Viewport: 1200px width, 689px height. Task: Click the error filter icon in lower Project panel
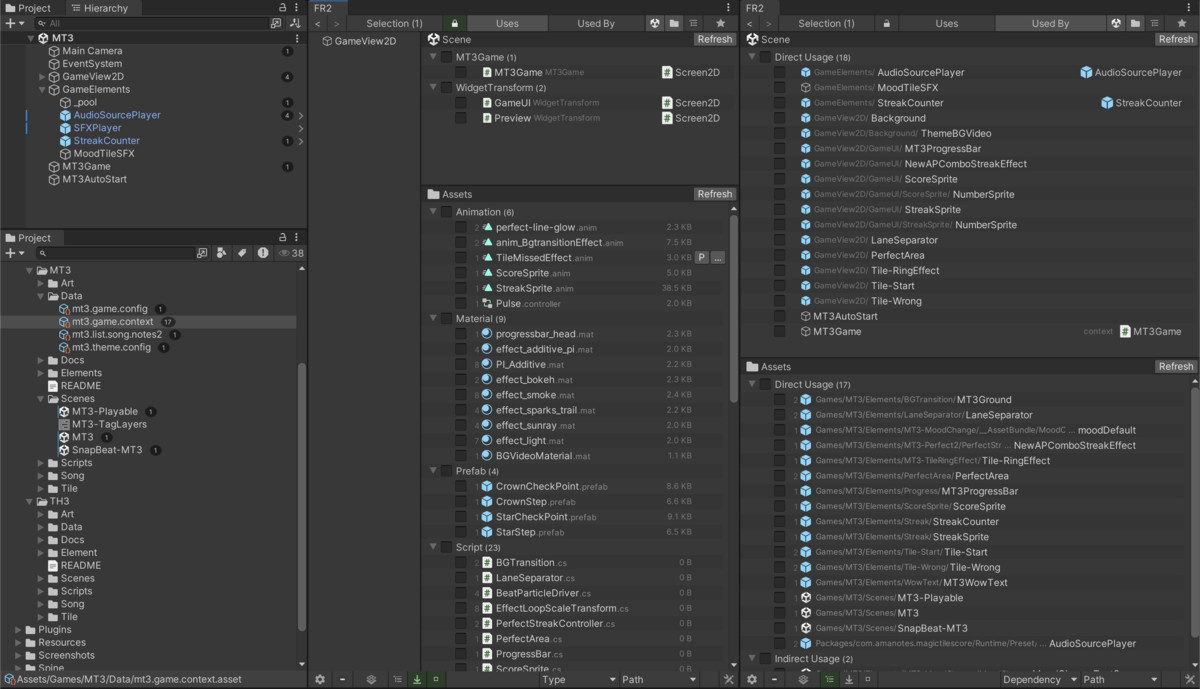[x=263, y=253]
